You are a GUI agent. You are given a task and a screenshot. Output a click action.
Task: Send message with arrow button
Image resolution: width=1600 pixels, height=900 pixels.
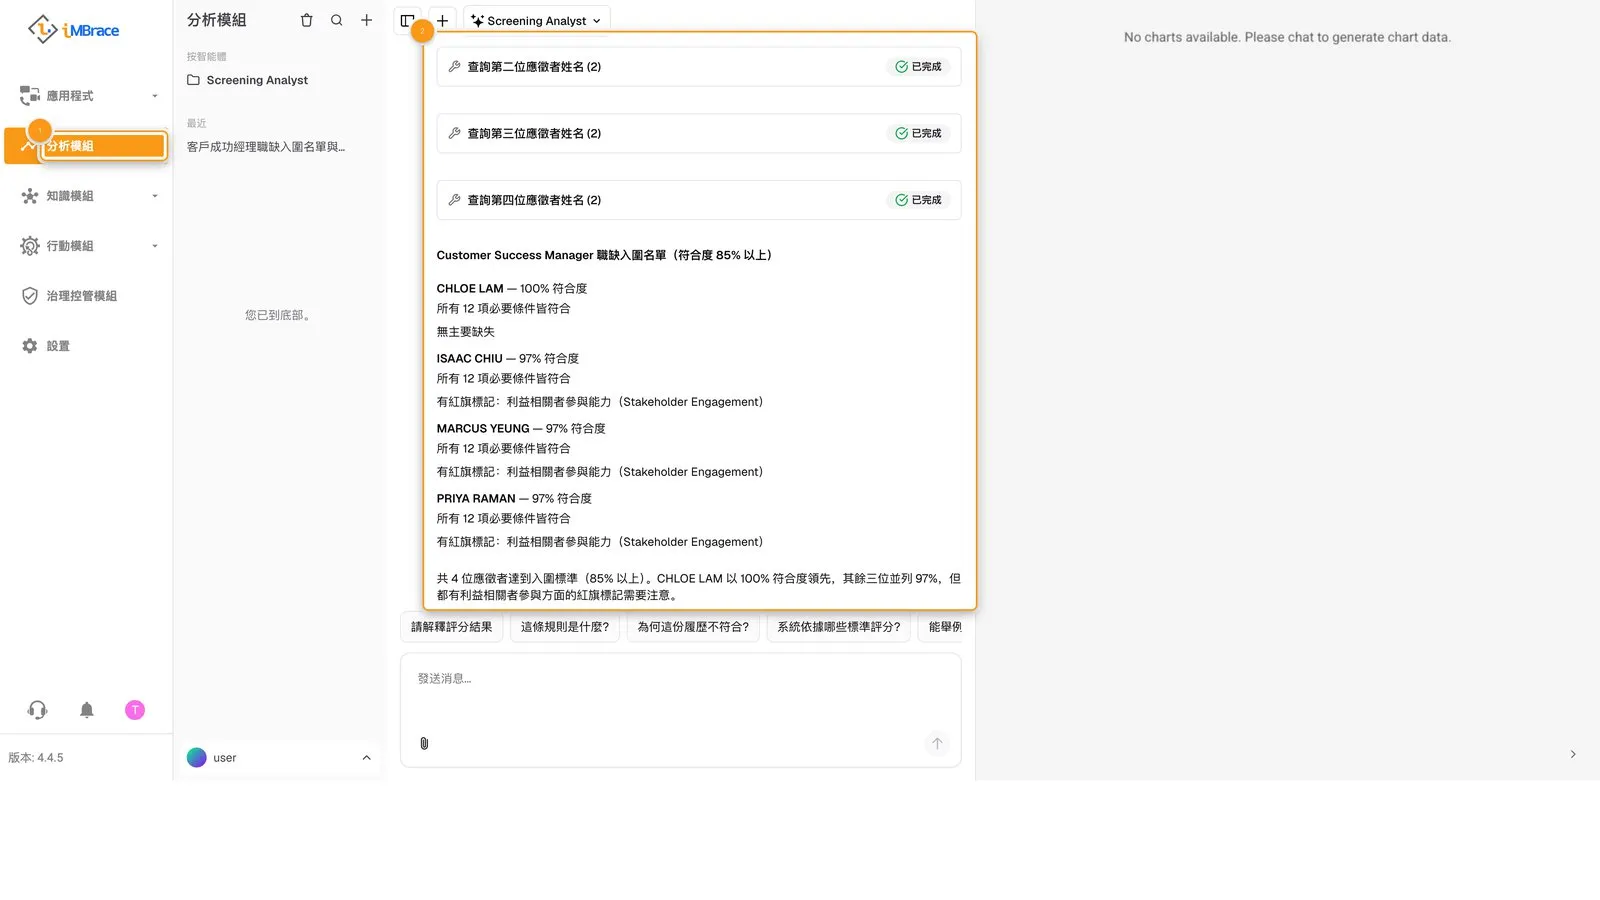coord(937,743)
